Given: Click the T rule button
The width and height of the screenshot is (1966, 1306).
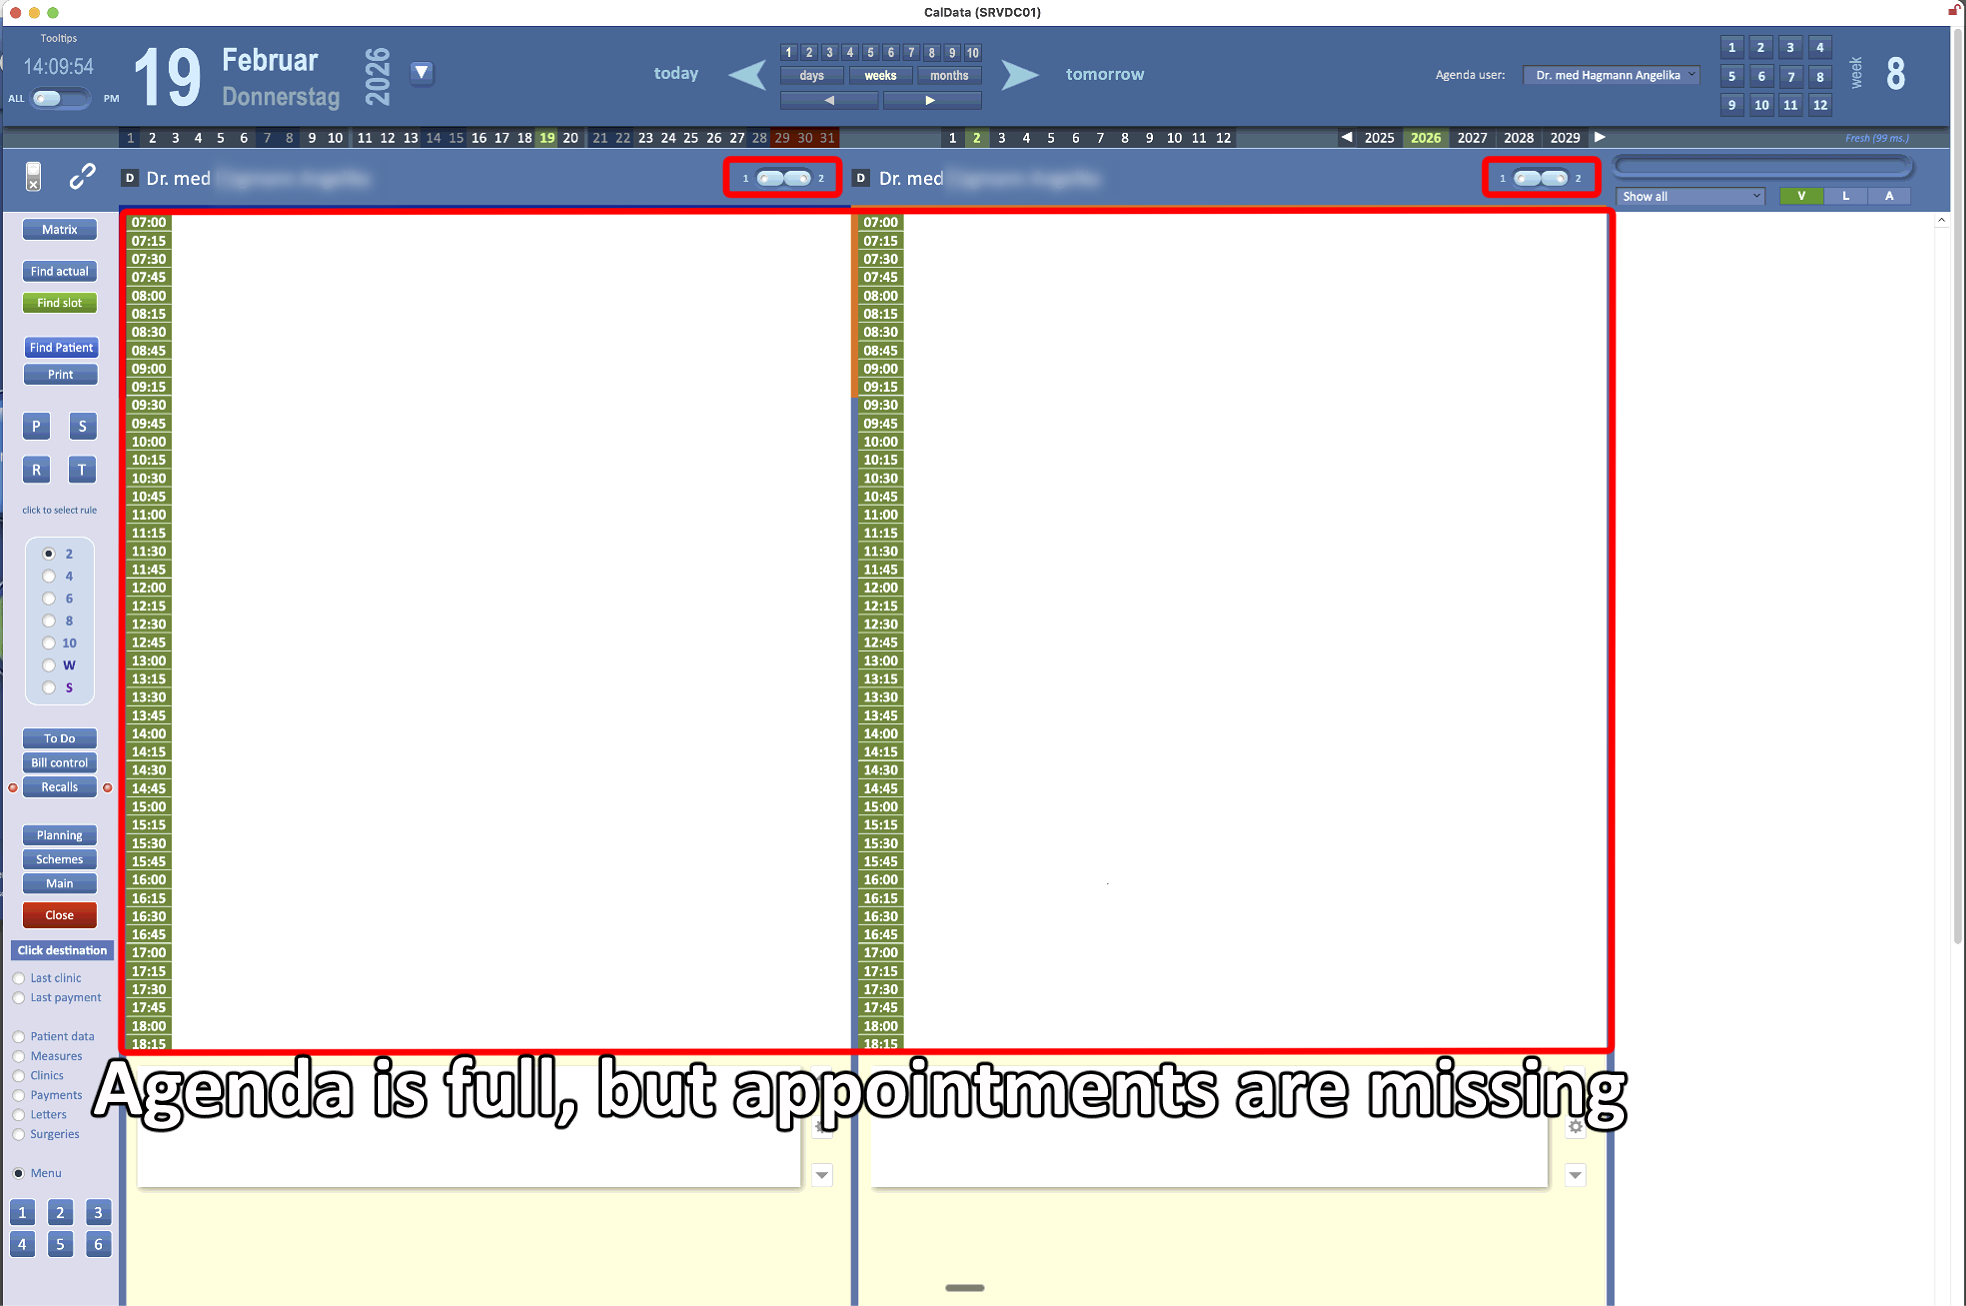Looking at the screenshot, I should point(82,470).
